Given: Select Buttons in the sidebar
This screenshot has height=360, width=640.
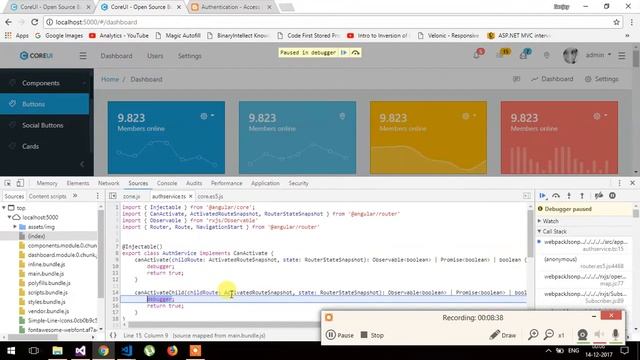Looking at the screenshot, I should [44, 104].
